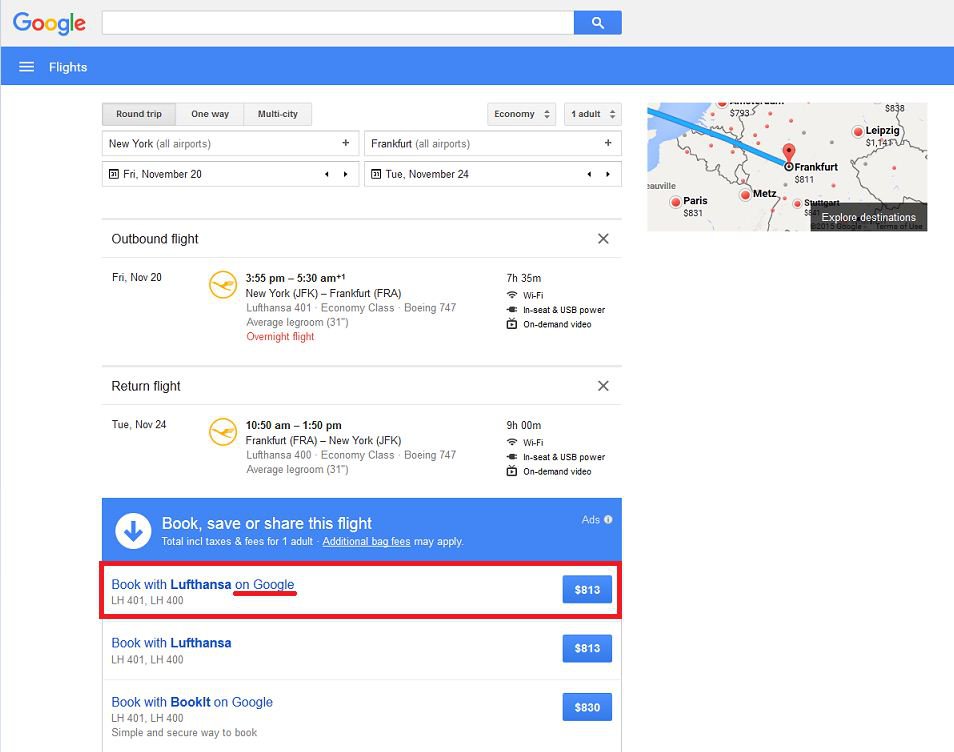
Task: Close the Outbound flight panel
Action: [603, 239]
